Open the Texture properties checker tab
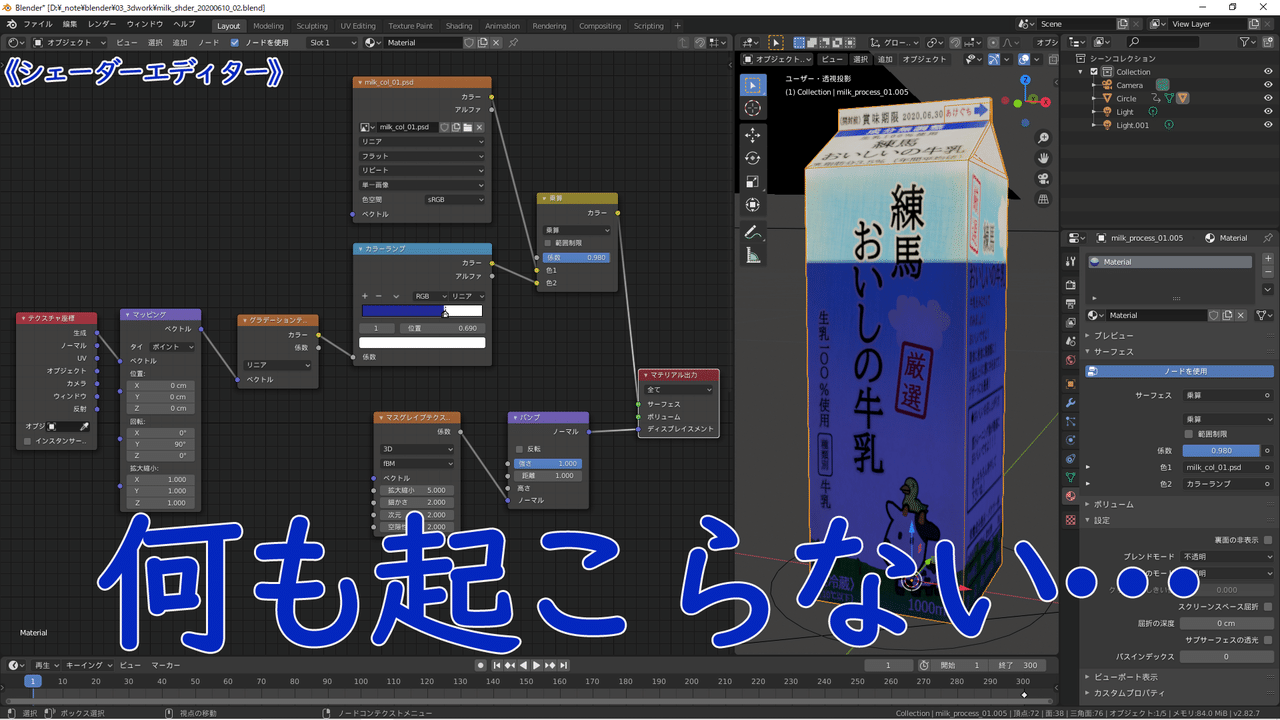 pyautogui.click(x=1070, y=520)
